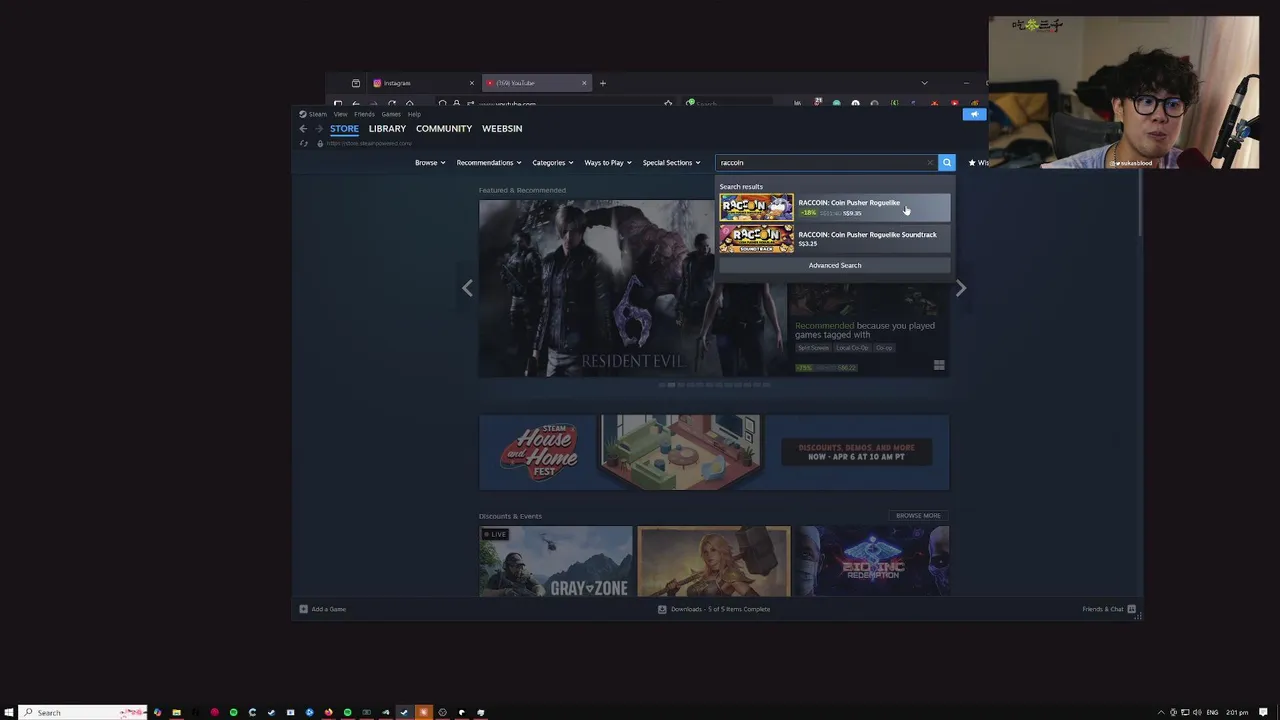Expand the Browse dropdown

click(x=431, y=162)
